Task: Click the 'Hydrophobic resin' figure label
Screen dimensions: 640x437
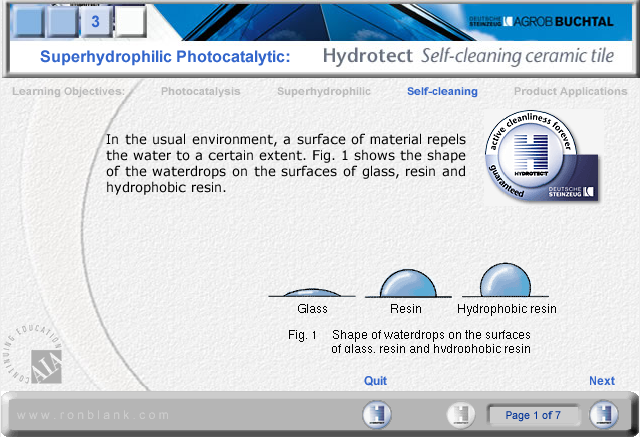Action: tap(507, 308)
